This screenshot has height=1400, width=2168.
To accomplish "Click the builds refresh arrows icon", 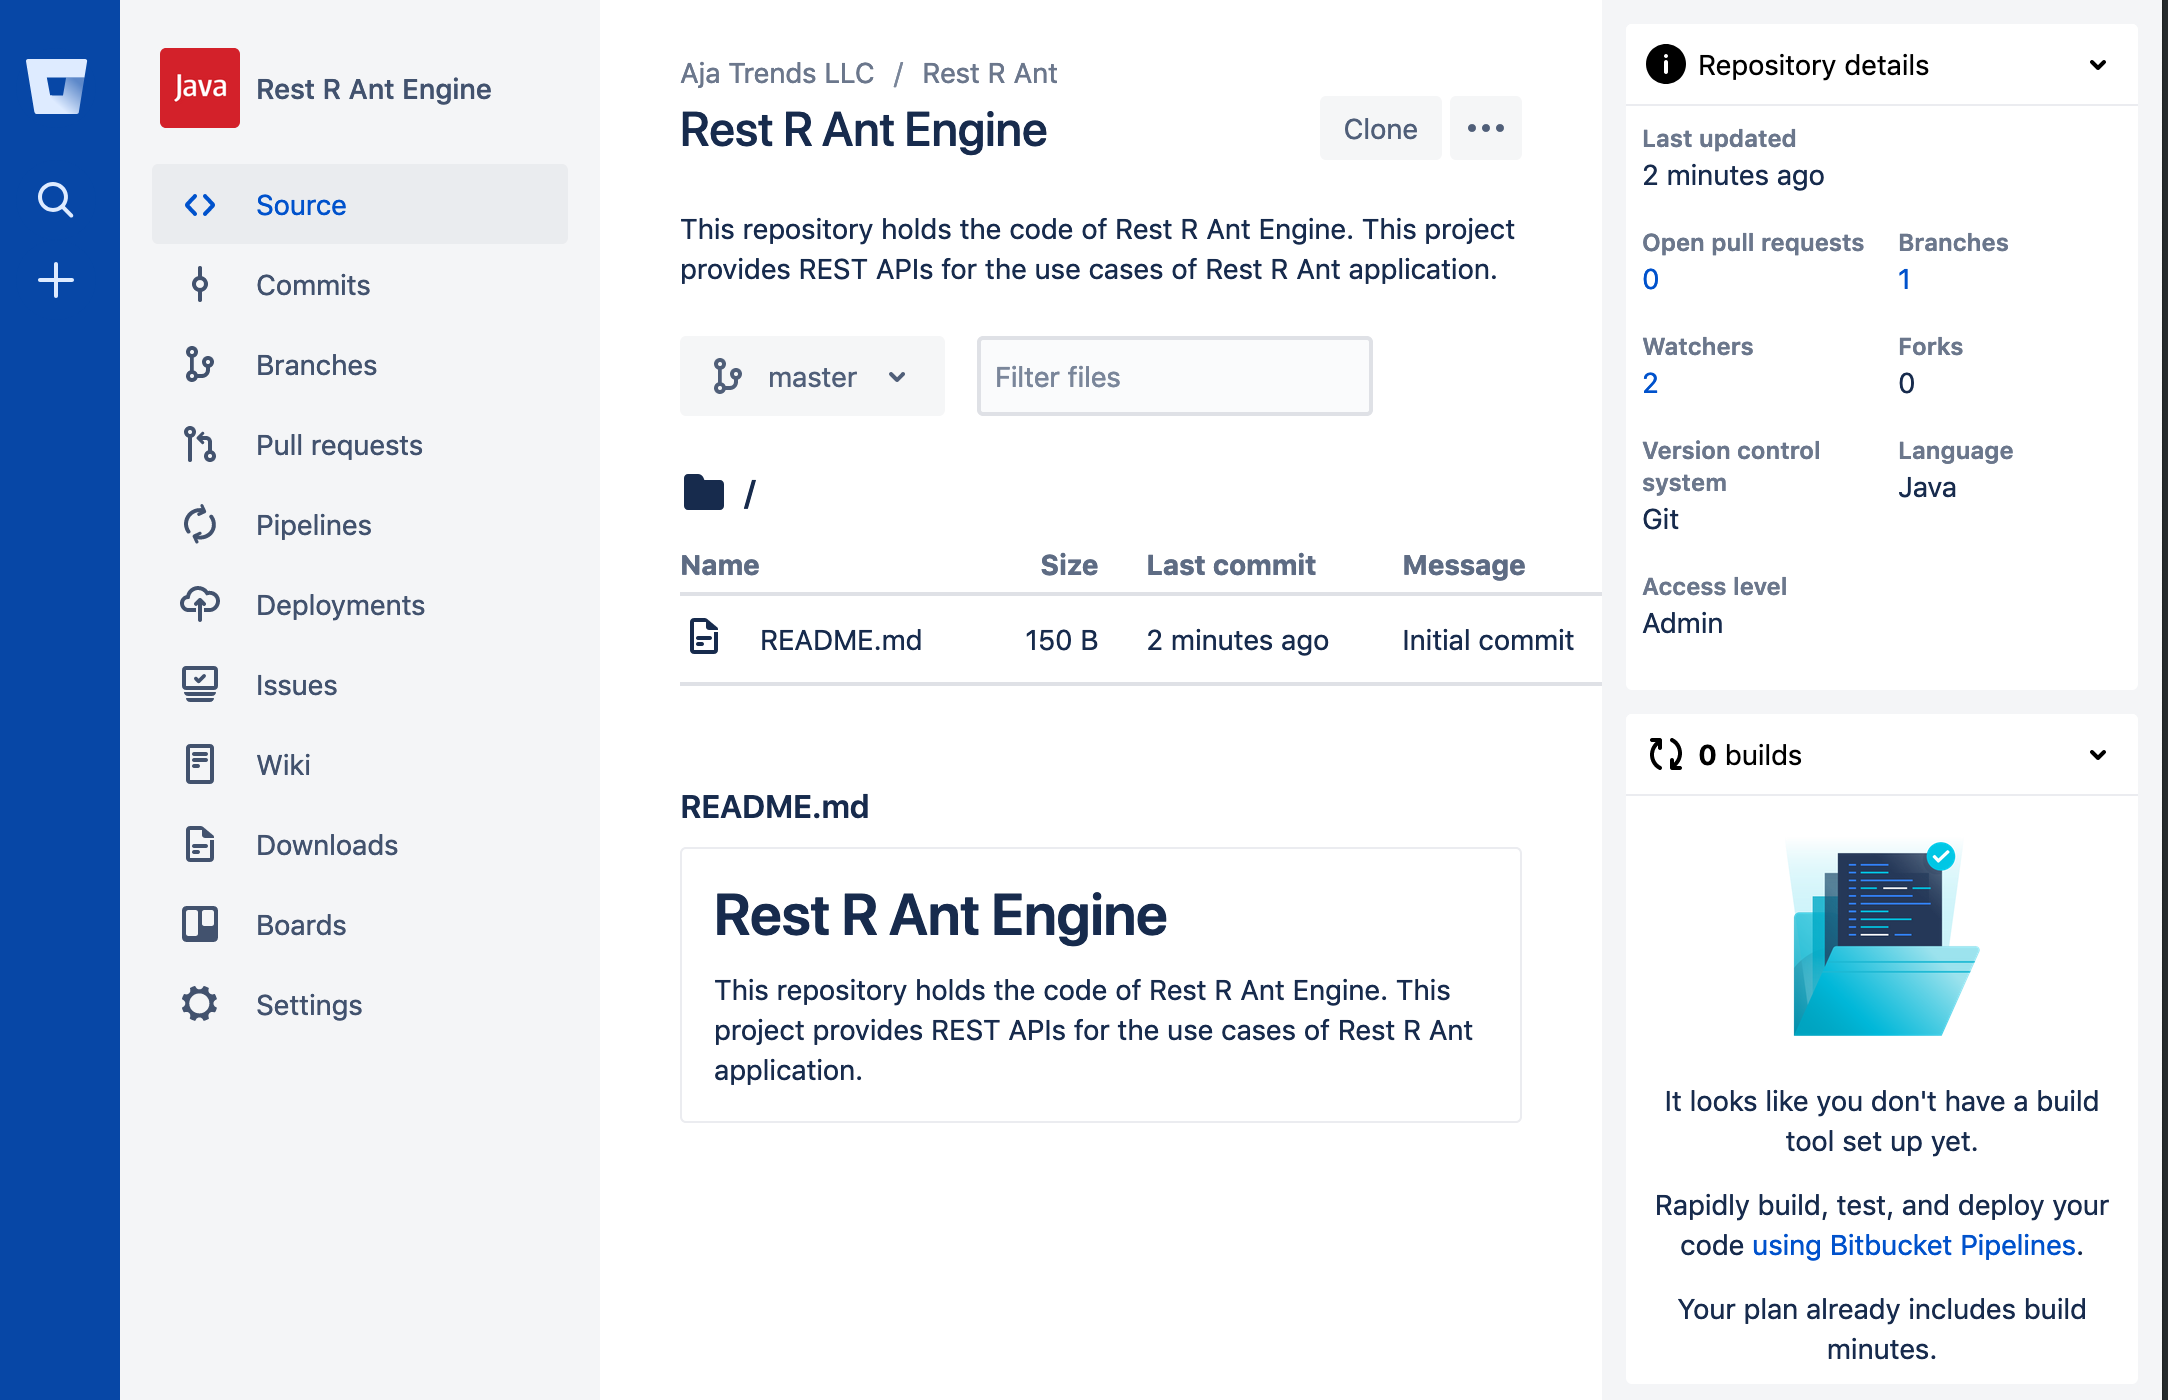I will coord(1666,754).
